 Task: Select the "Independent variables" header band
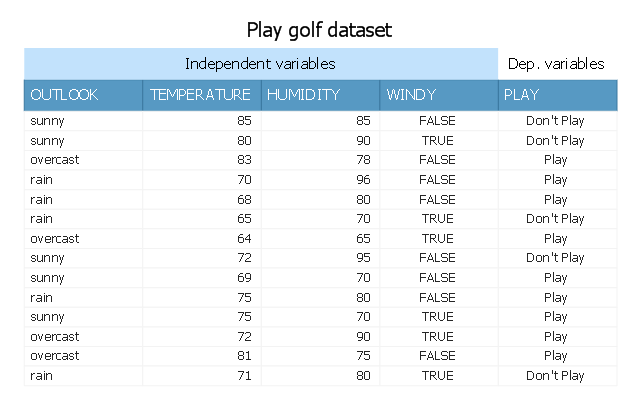tap(260, 64)
